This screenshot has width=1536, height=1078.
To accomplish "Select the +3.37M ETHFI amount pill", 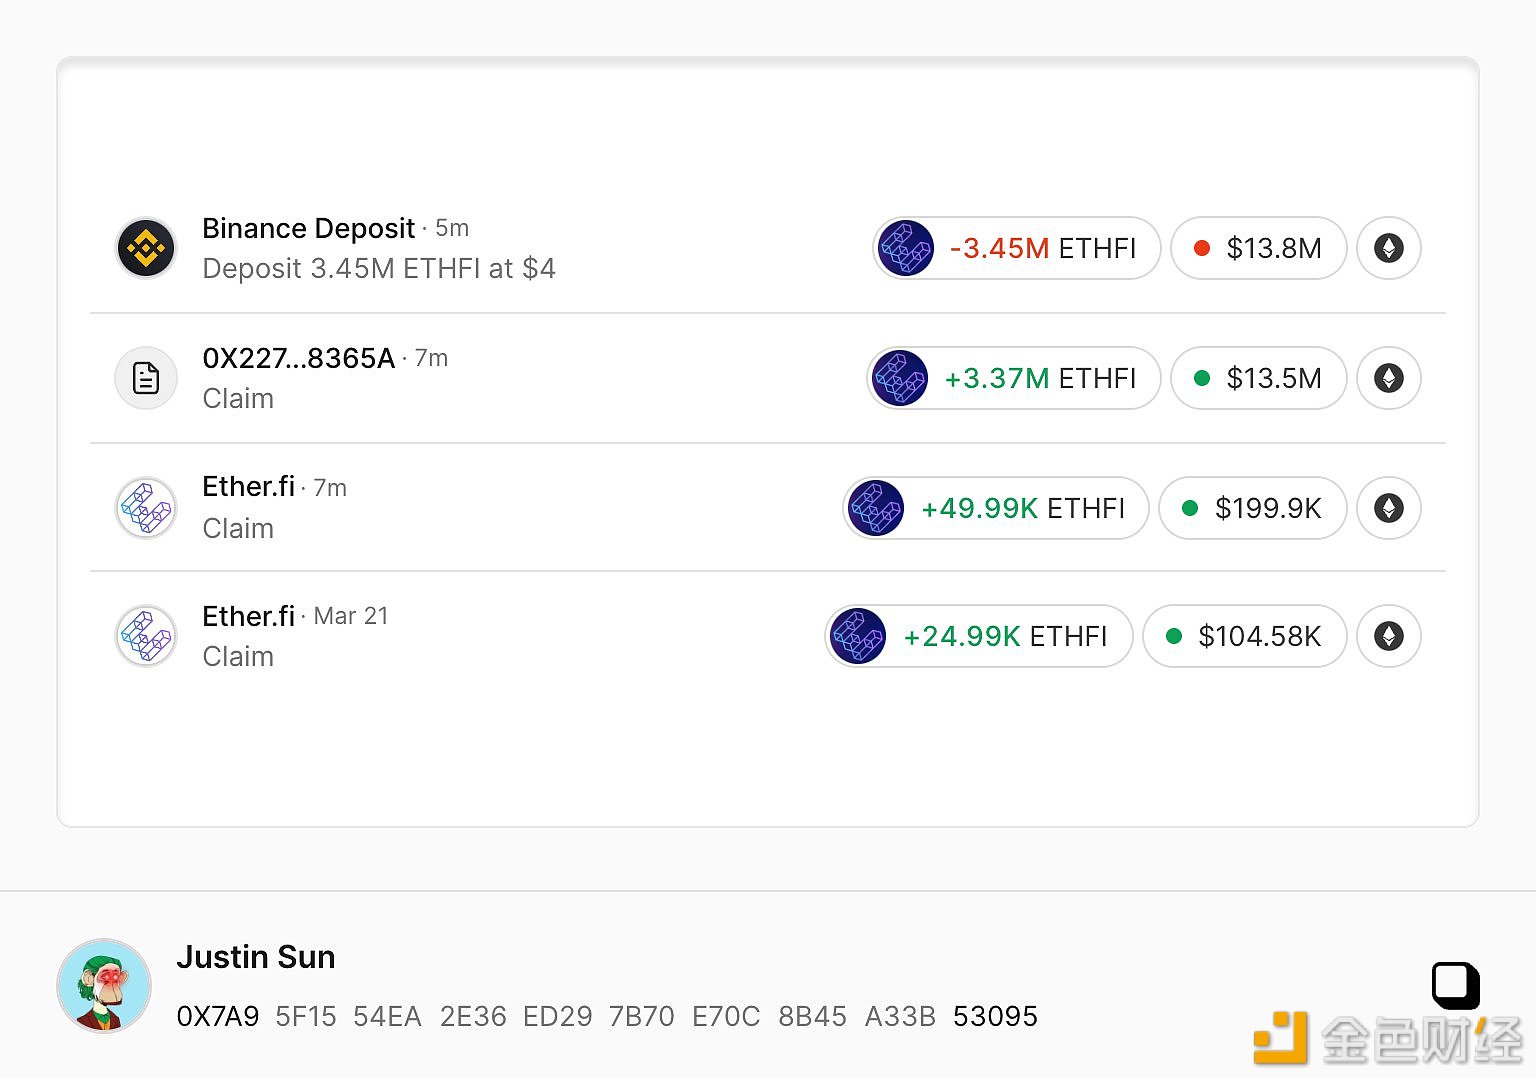I will tap(1014, 378).
